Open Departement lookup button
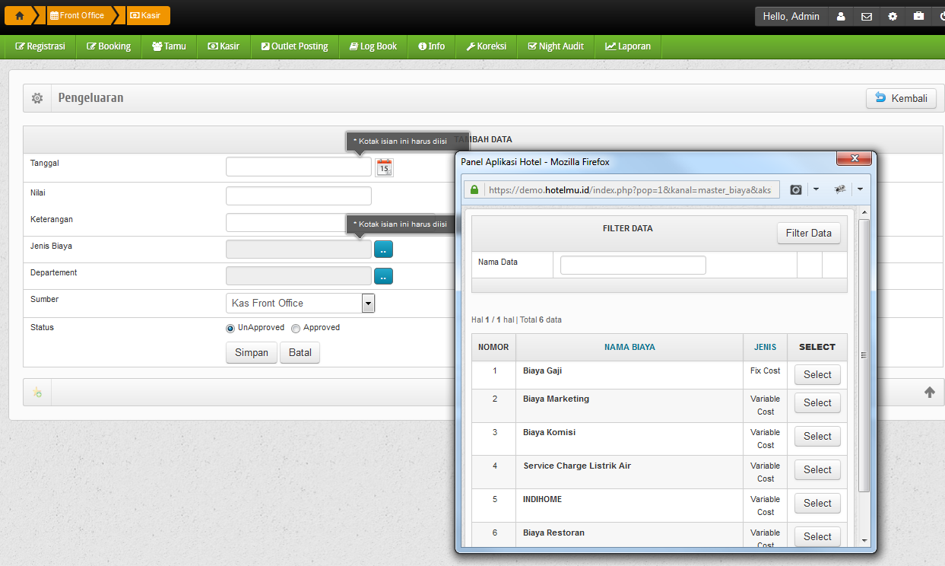This screenshot has height=566, width=945. [383, 276]
